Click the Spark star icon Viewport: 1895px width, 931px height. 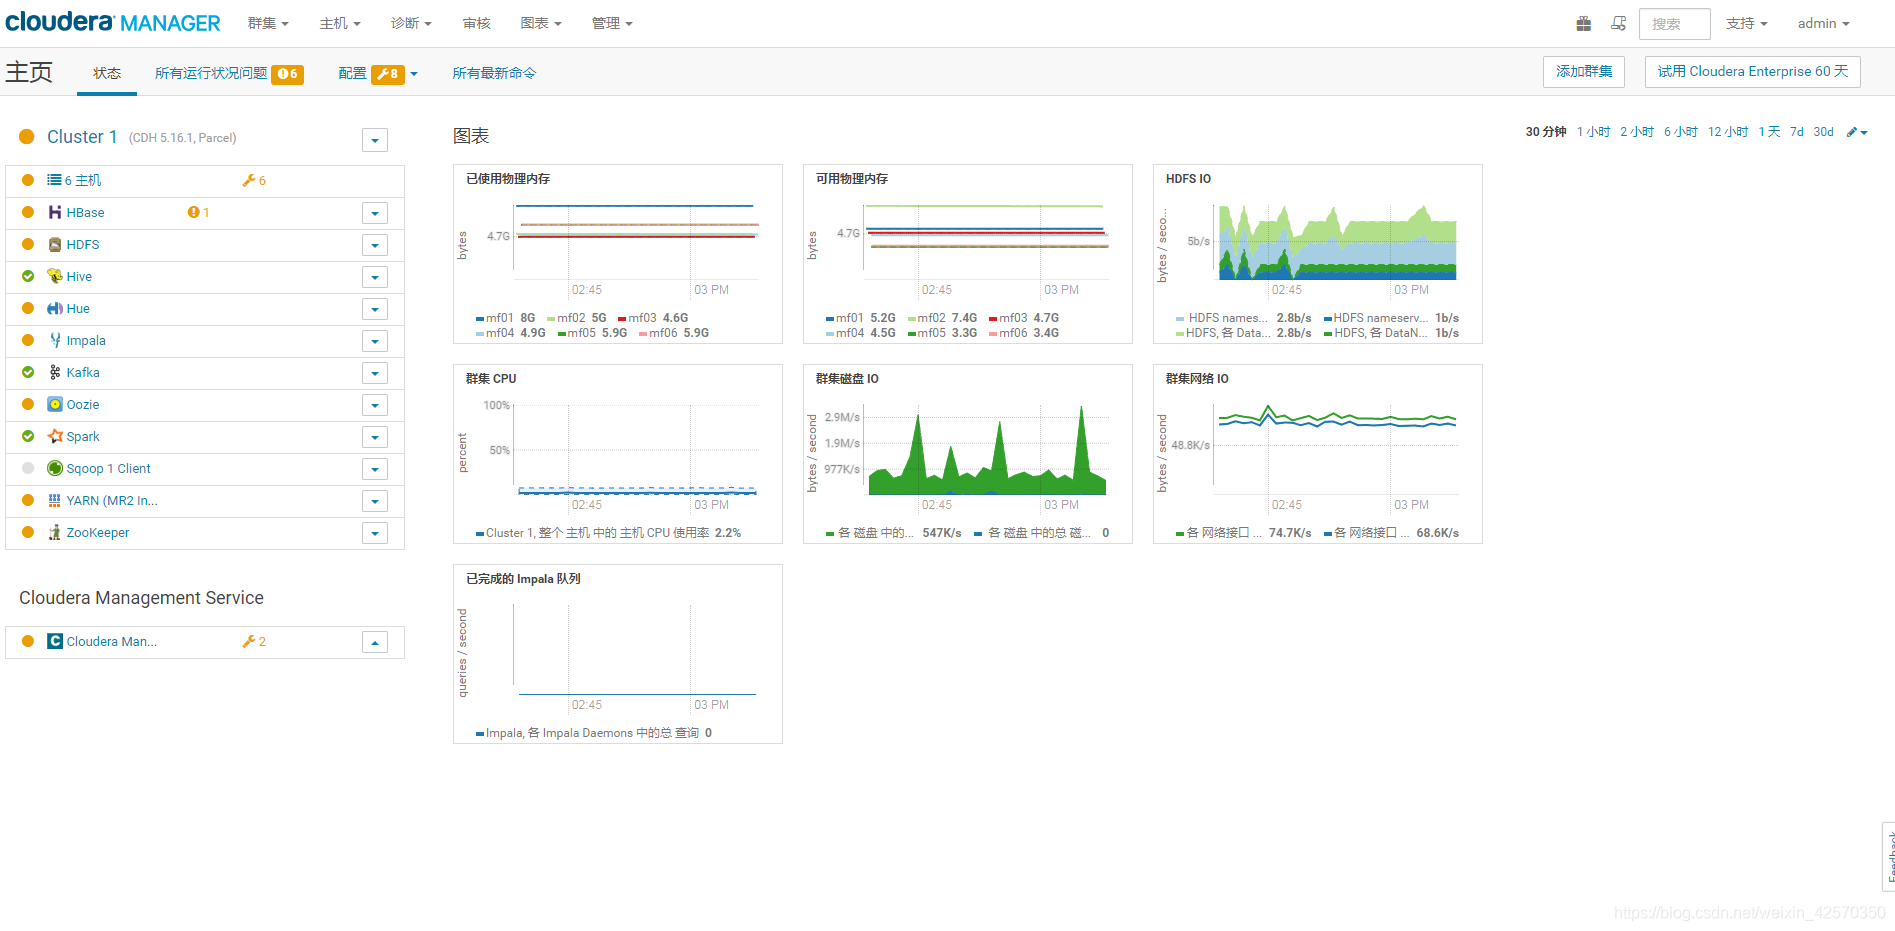(x=55, y=436)
